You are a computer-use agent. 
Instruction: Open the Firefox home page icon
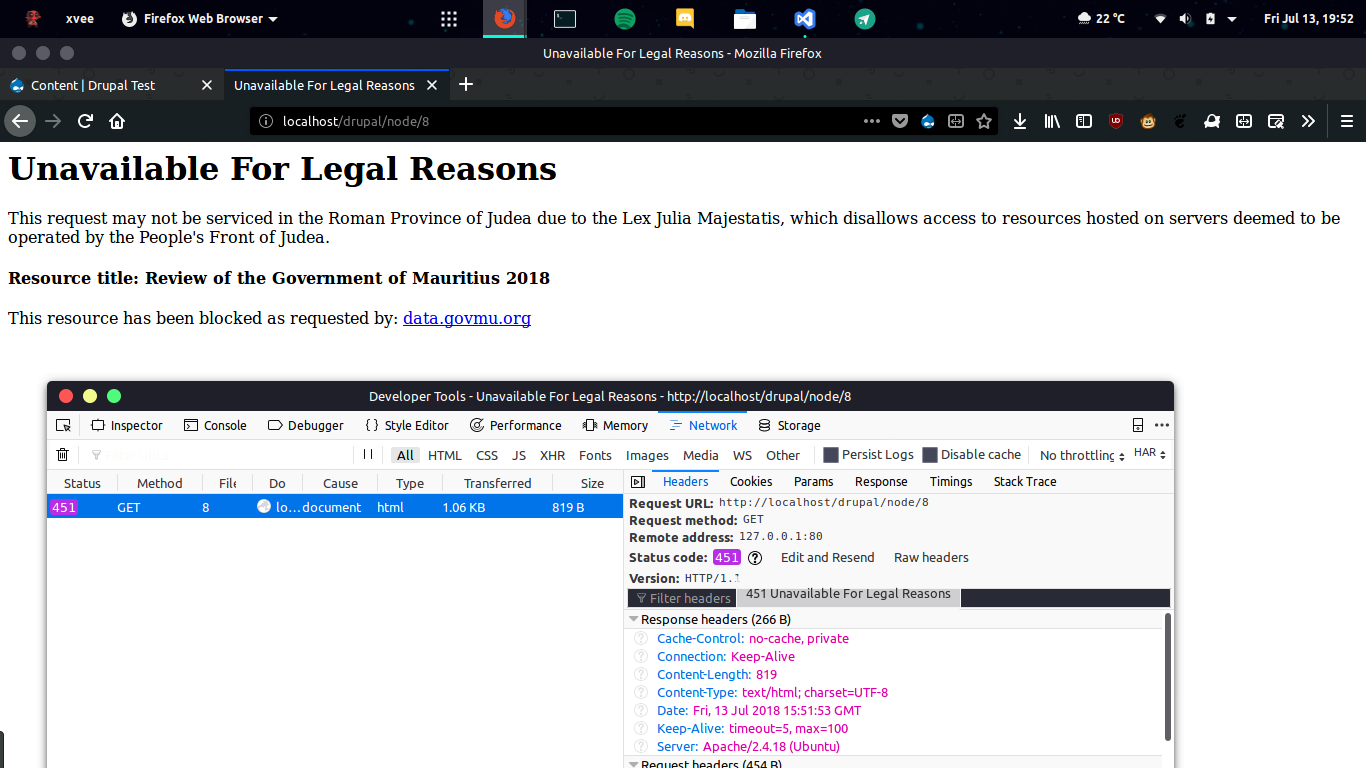[117, 121]
